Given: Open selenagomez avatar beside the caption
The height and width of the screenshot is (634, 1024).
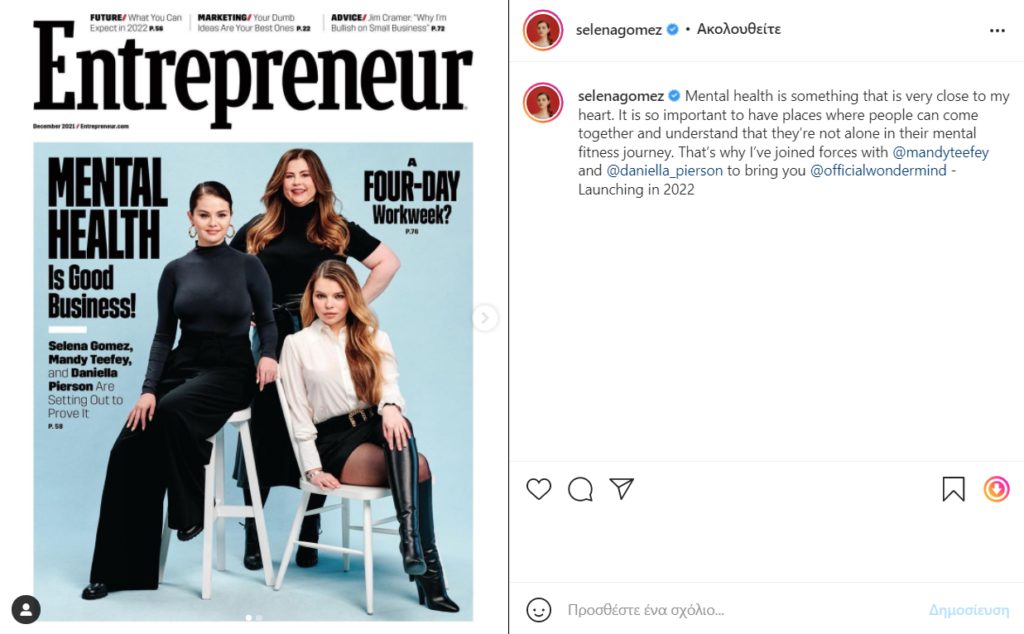Looking at the screenshot, I should 543,103.
